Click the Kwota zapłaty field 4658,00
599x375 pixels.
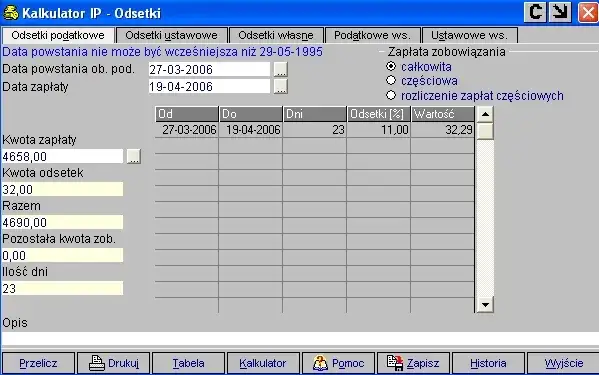tap(63, 156)
